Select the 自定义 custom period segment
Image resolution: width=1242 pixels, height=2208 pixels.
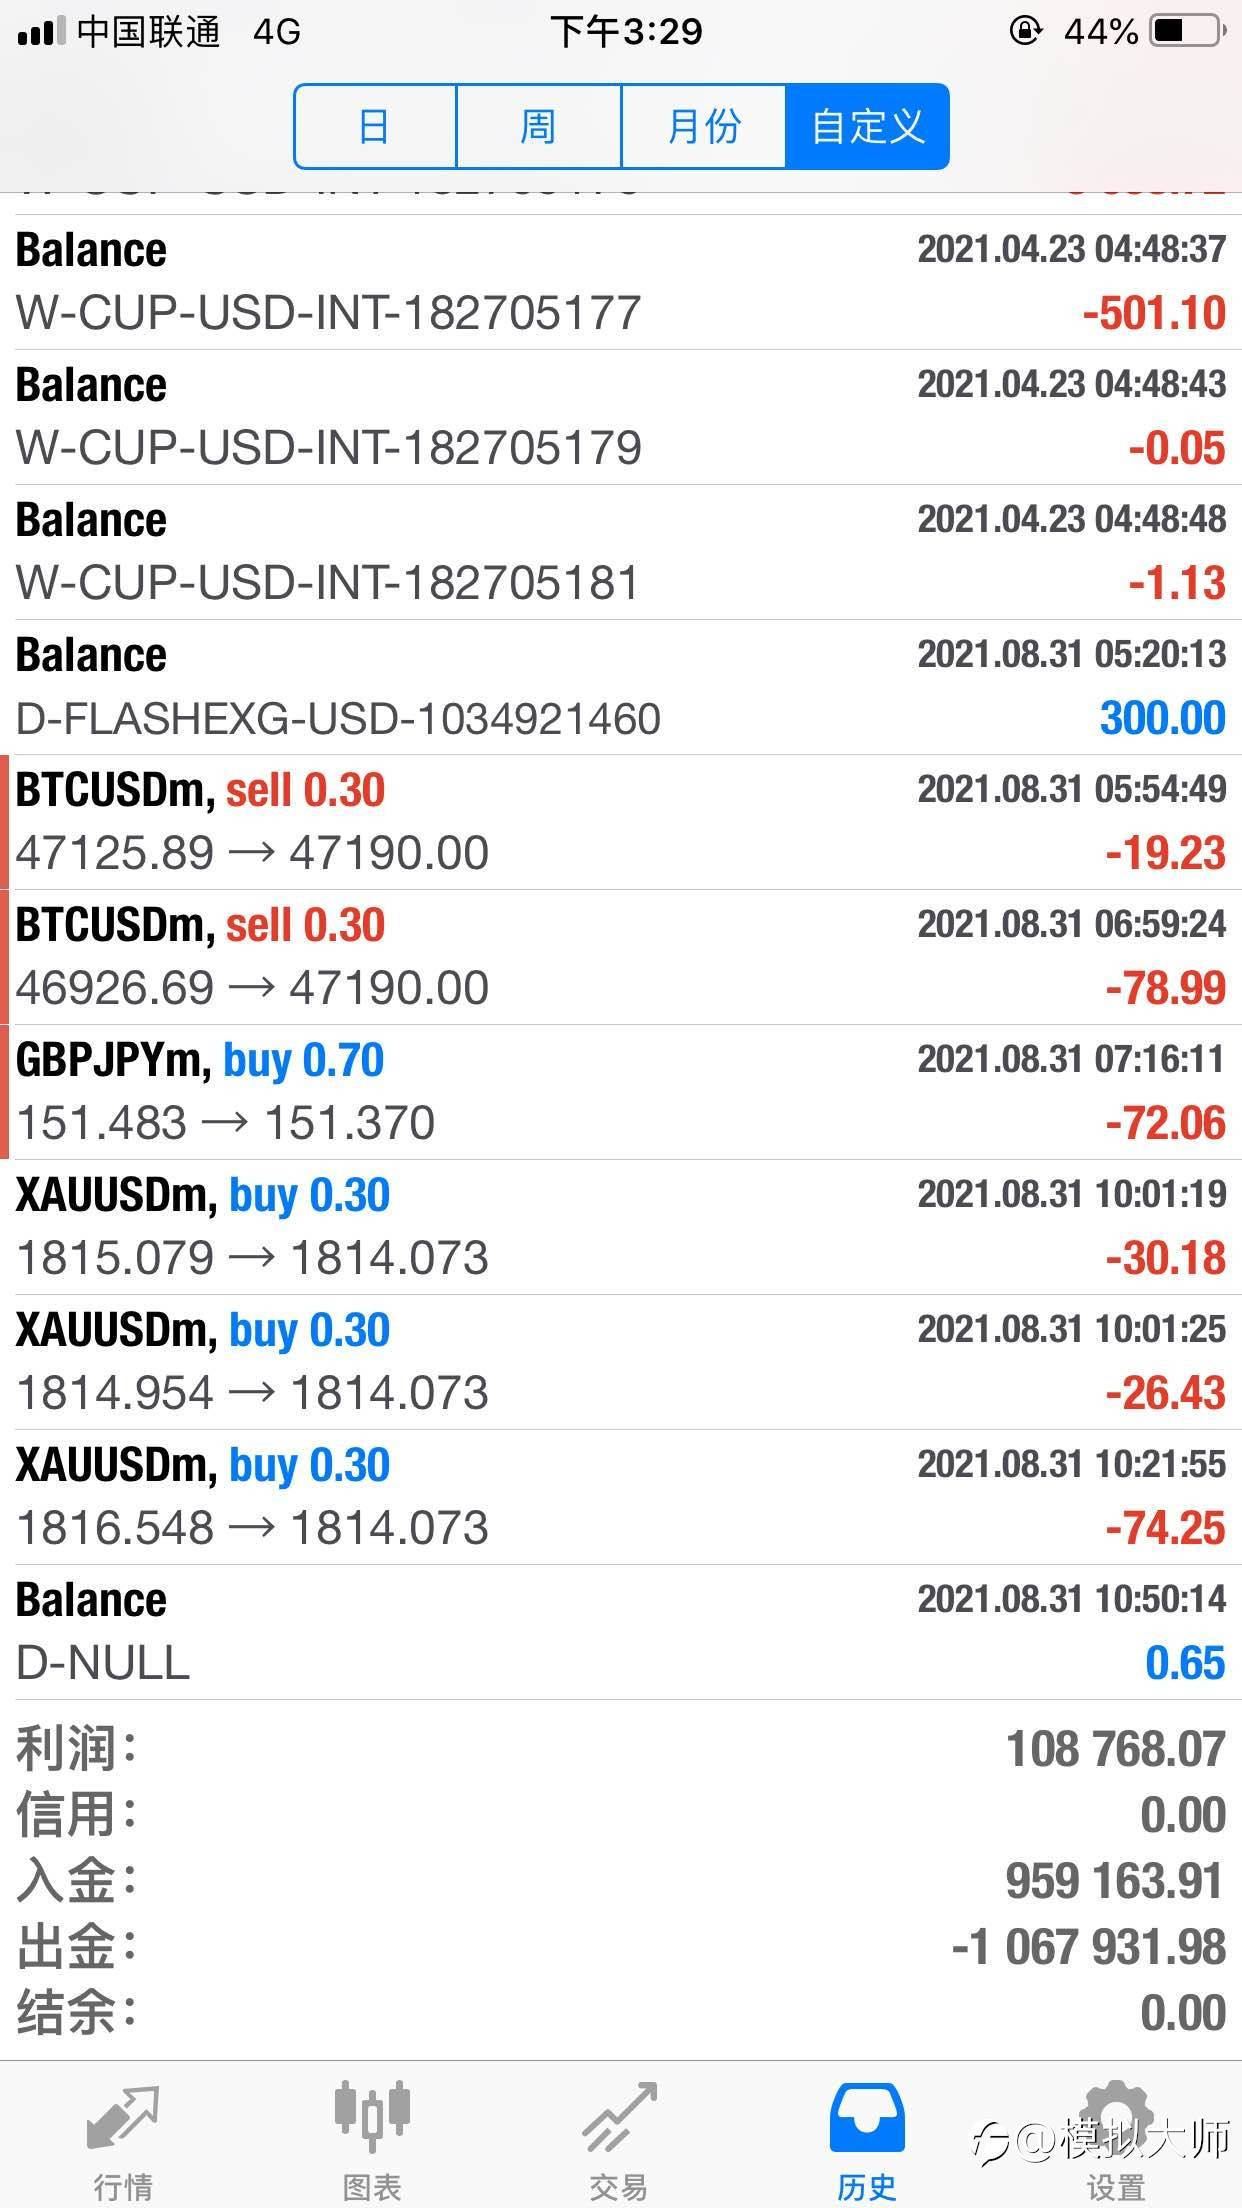click(x=867, y=126)
